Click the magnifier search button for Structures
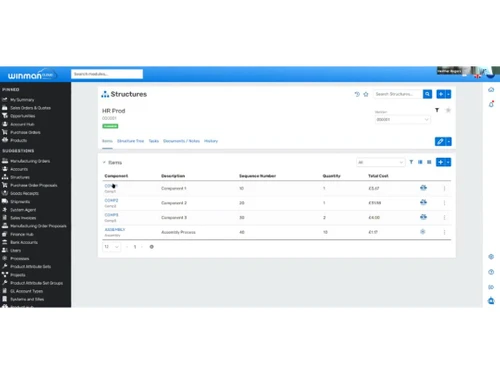The image size is (500, 375). [427, 94]
